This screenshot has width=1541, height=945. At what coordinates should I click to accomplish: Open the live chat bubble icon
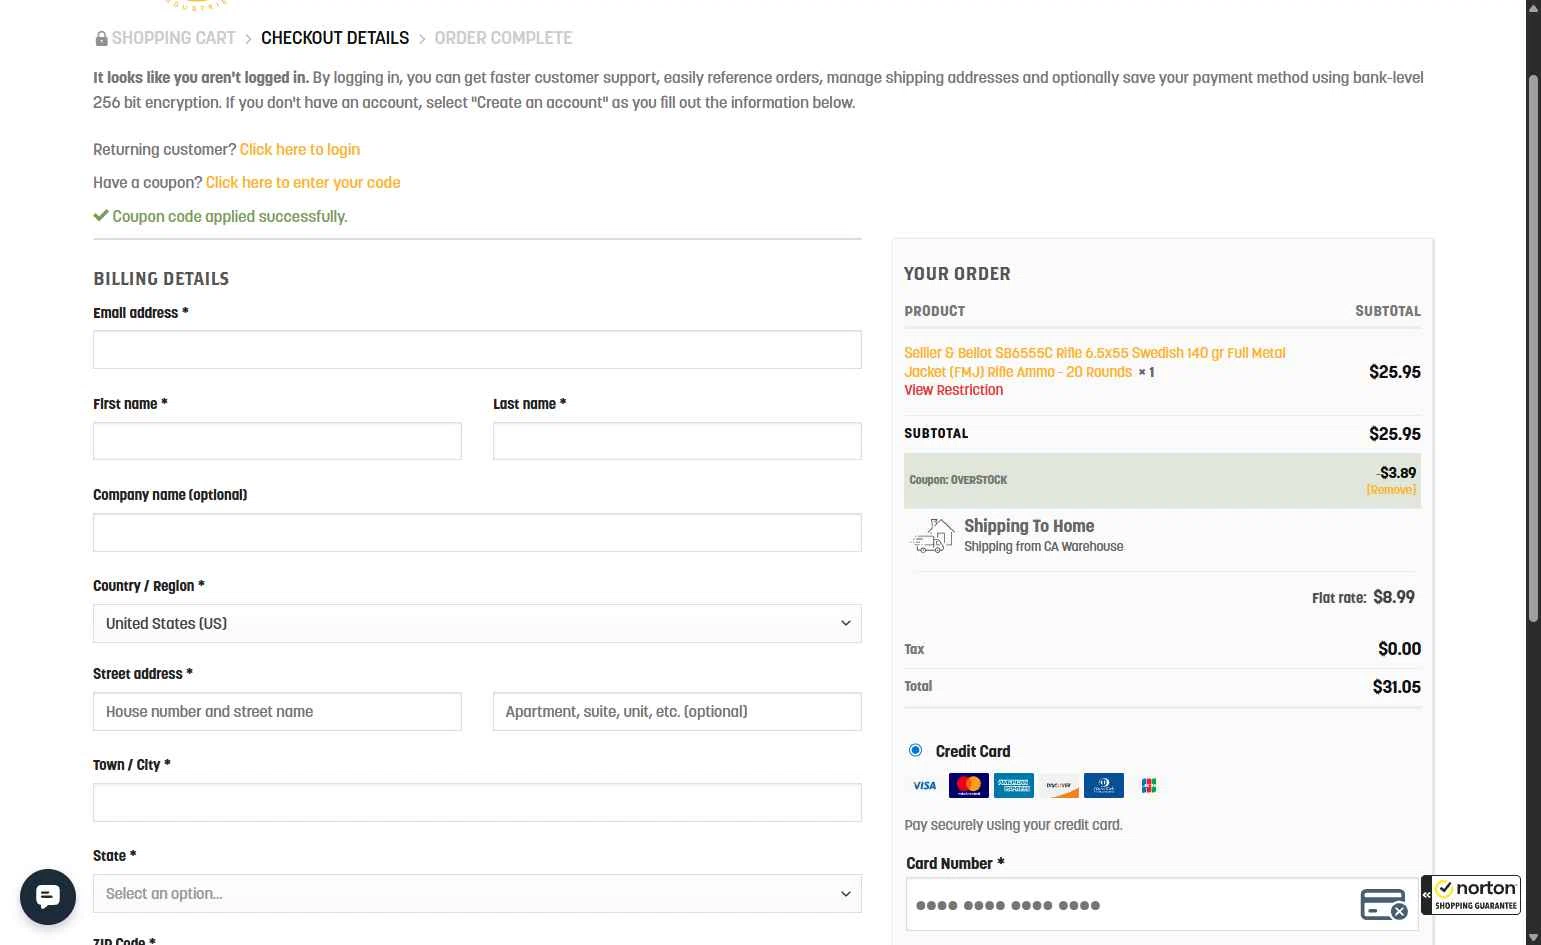[48, 897]
